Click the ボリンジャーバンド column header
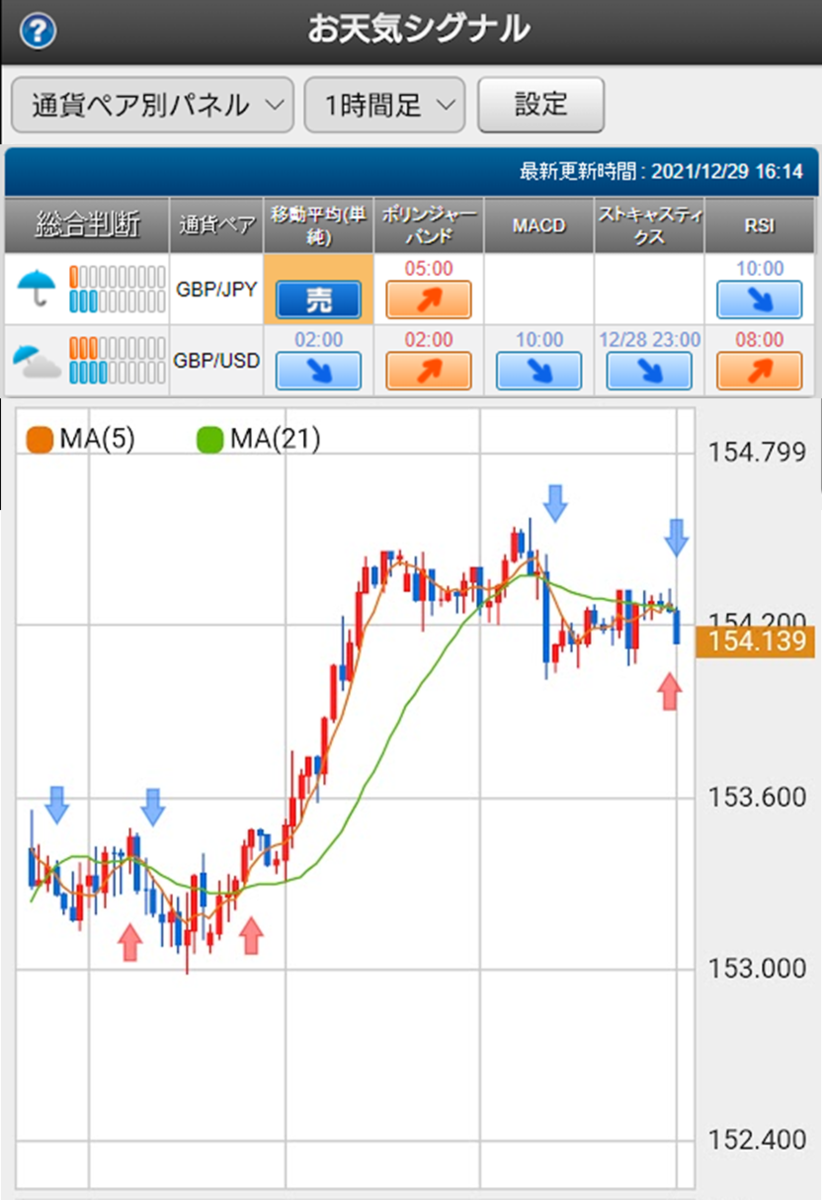The width and height of the screenshot is (822, 1200). point(429,225)
